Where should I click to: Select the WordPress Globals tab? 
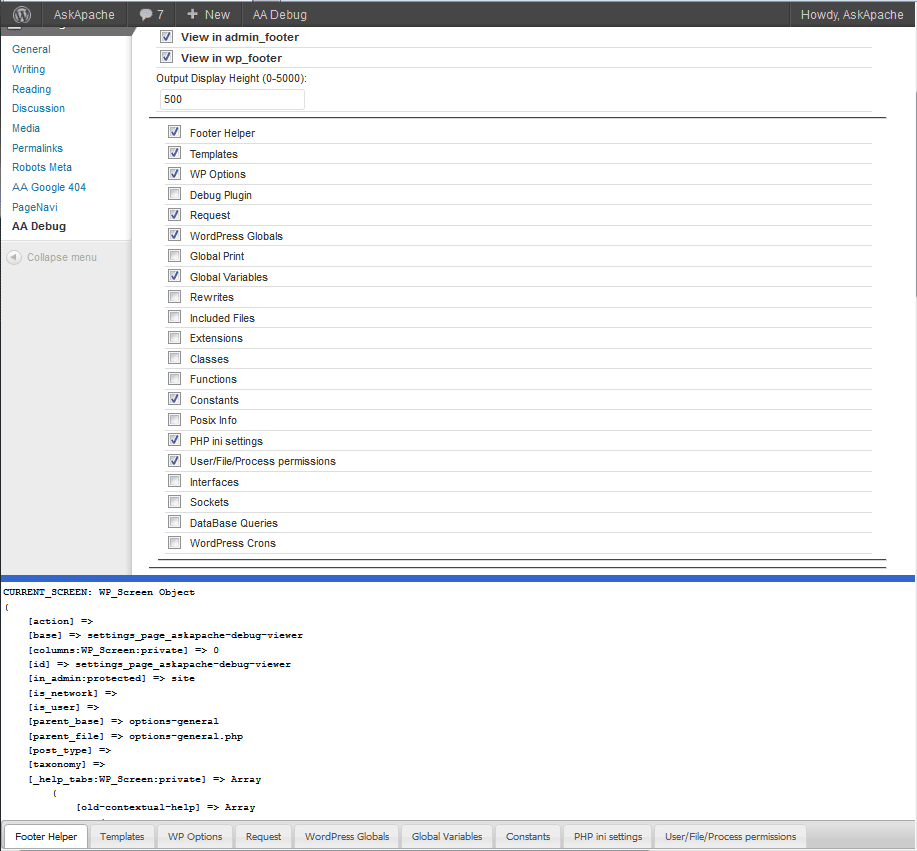(347, 836)
